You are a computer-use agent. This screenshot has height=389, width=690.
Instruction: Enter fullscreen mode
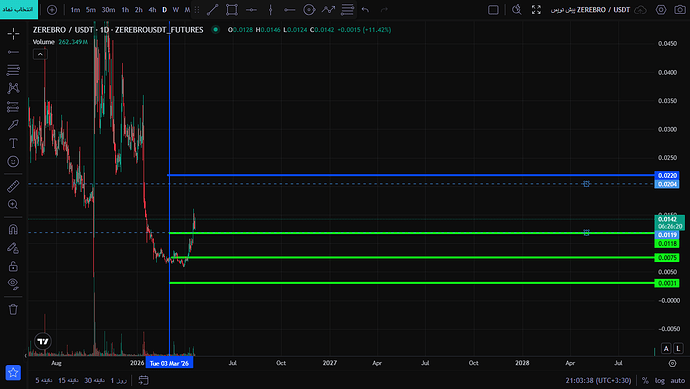pyautogui.click(x=536, y=10)
